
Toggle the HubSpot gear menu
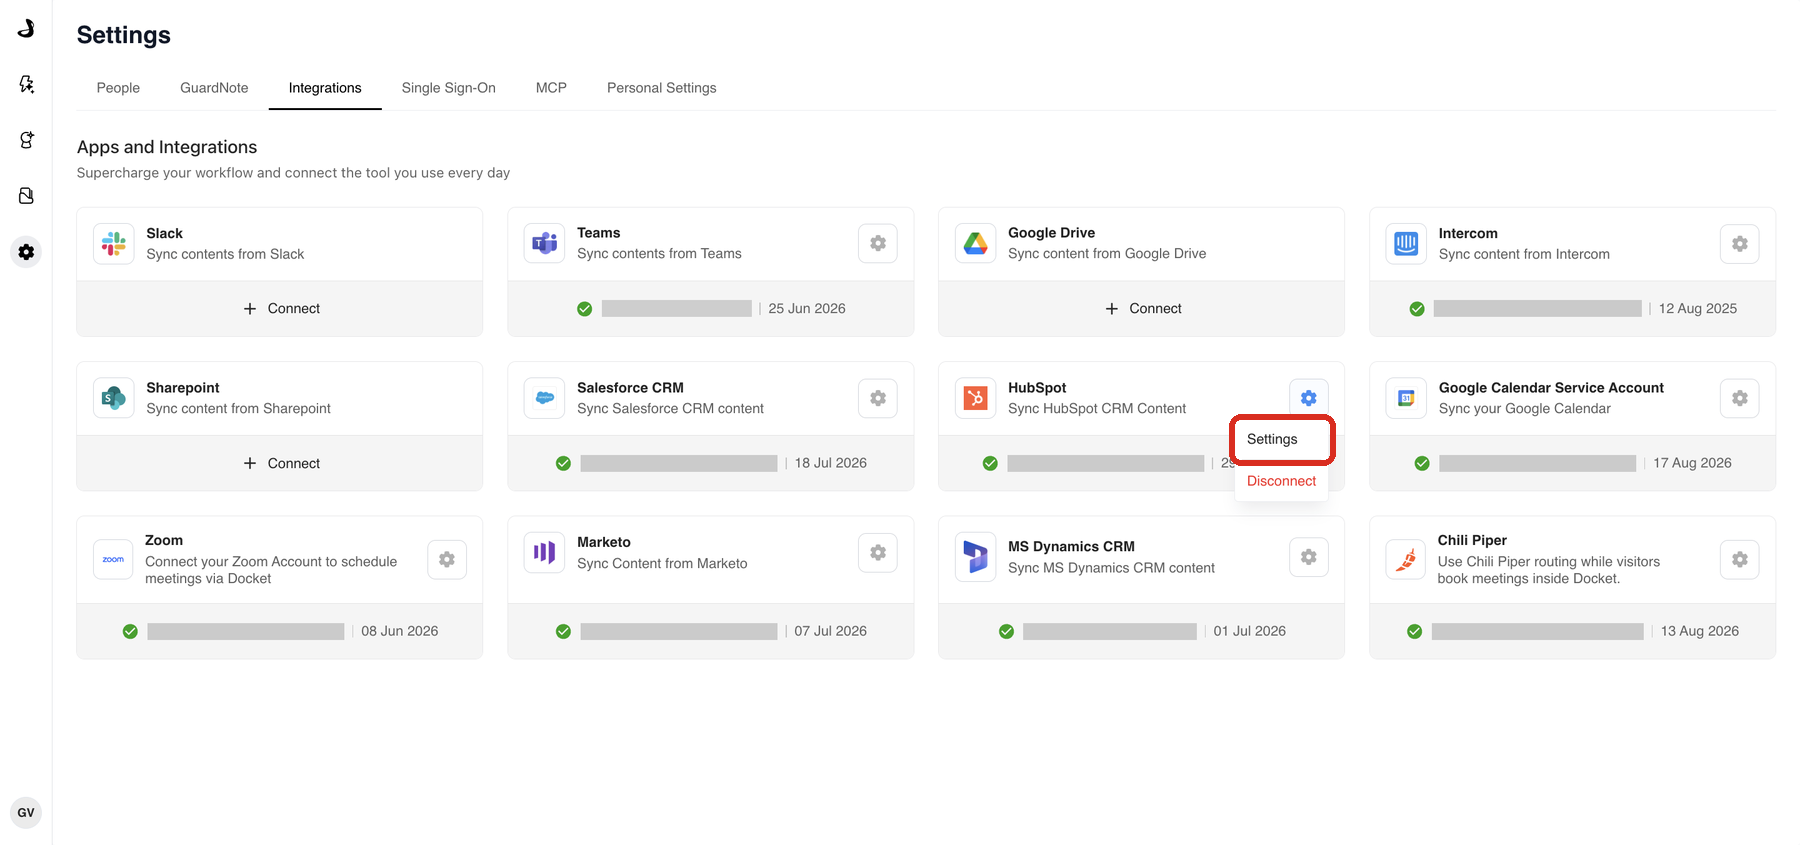1309,398
